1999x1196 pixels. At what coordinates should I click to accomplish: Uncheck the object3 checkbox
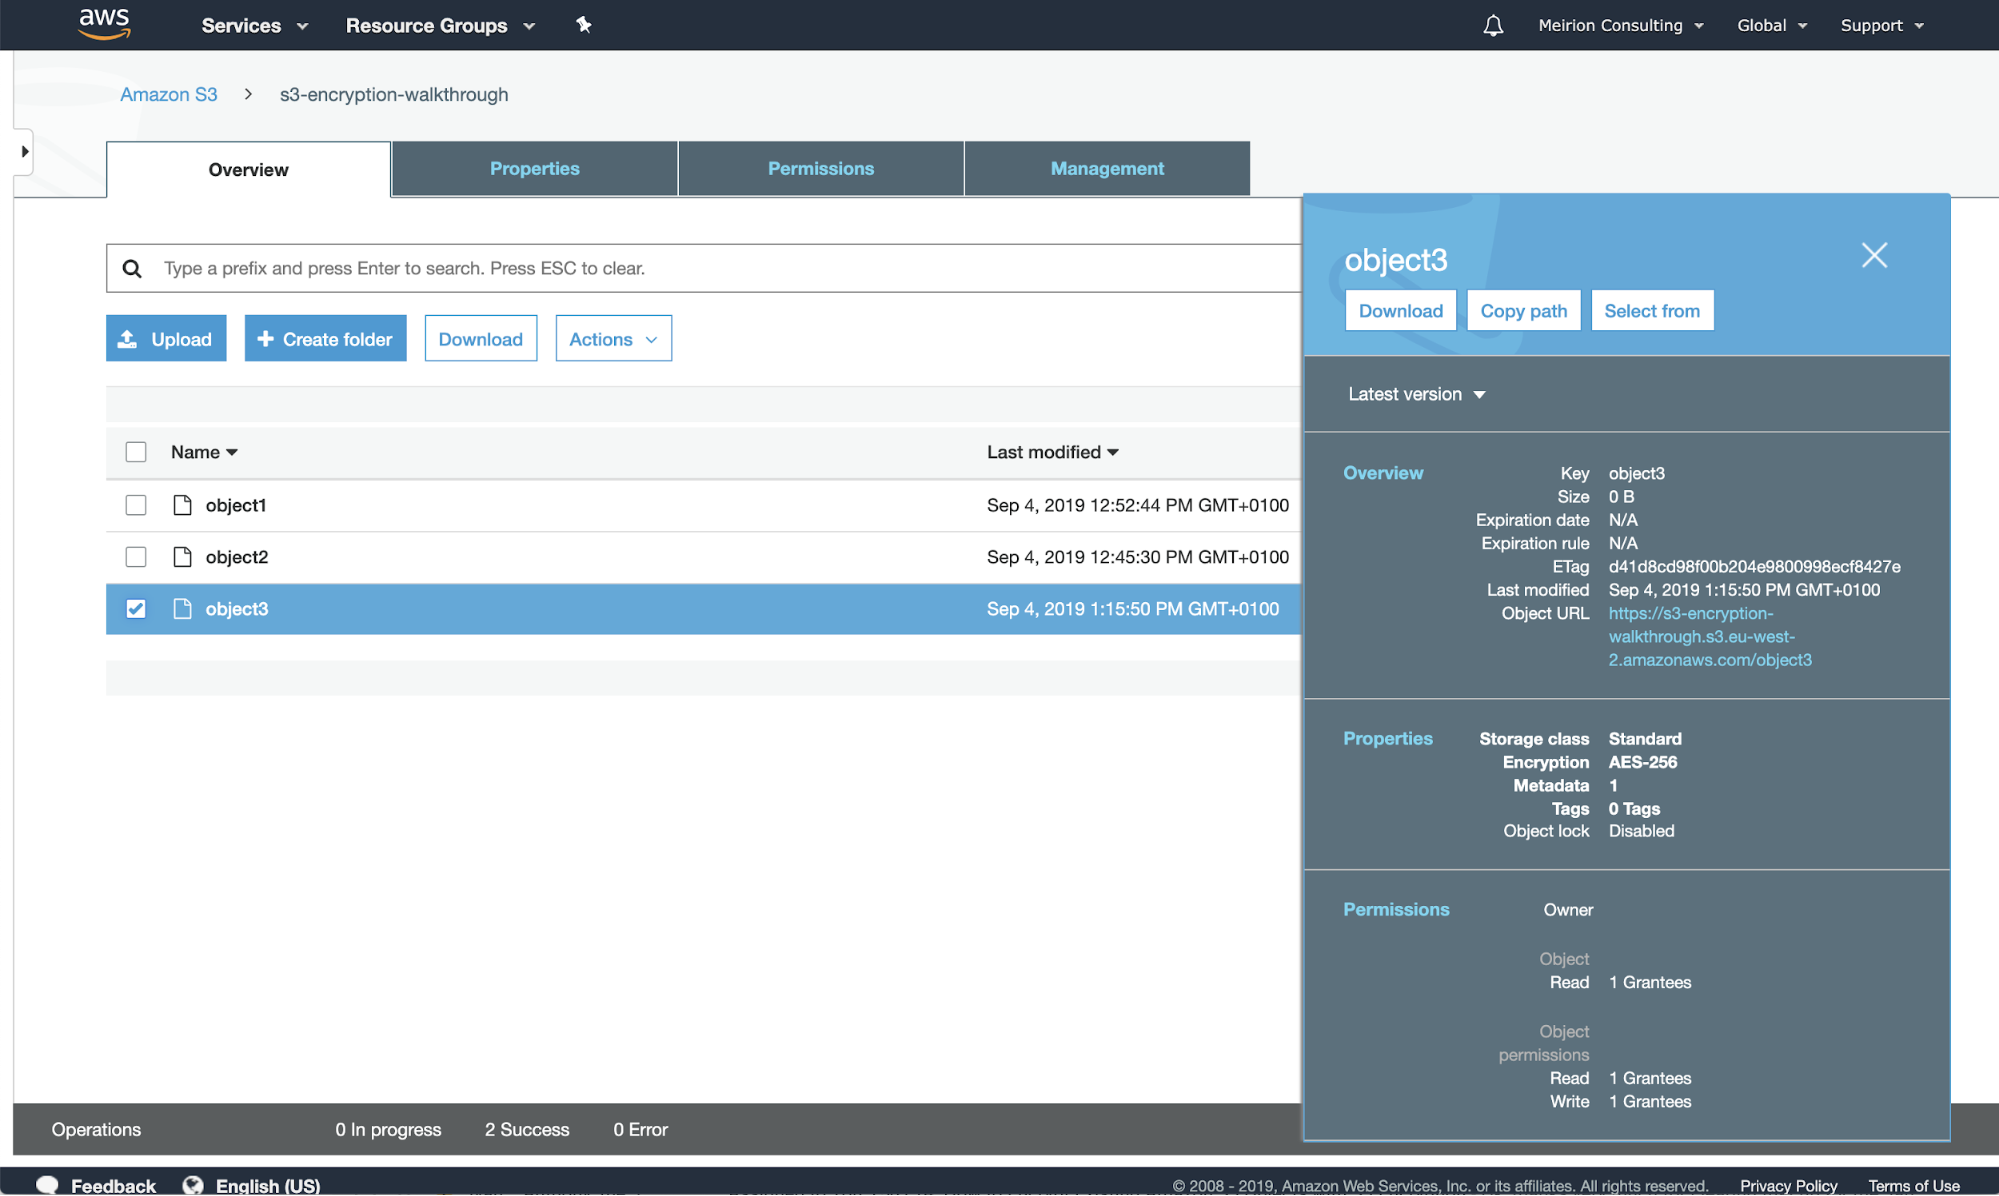tap(136, 609)
